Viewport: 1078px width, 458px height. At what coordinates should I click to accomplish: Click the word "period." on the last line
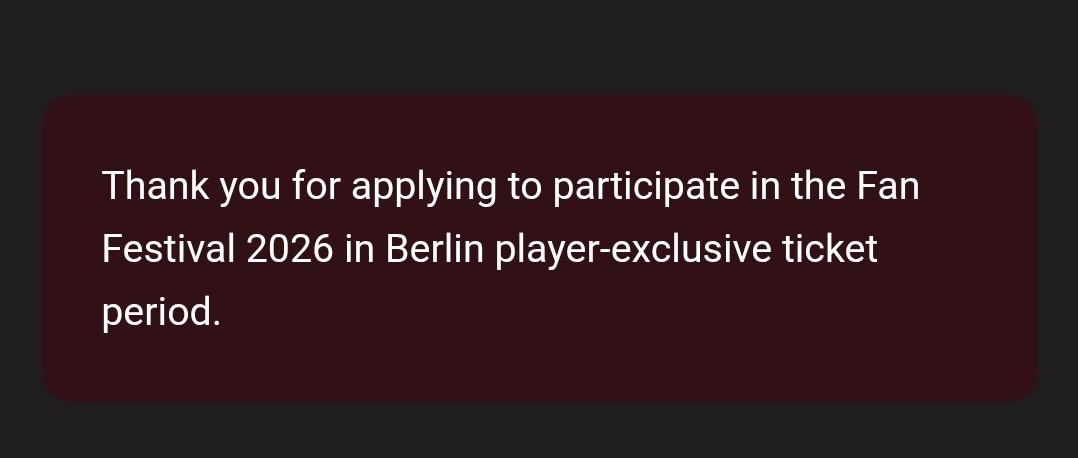(160, 313)
